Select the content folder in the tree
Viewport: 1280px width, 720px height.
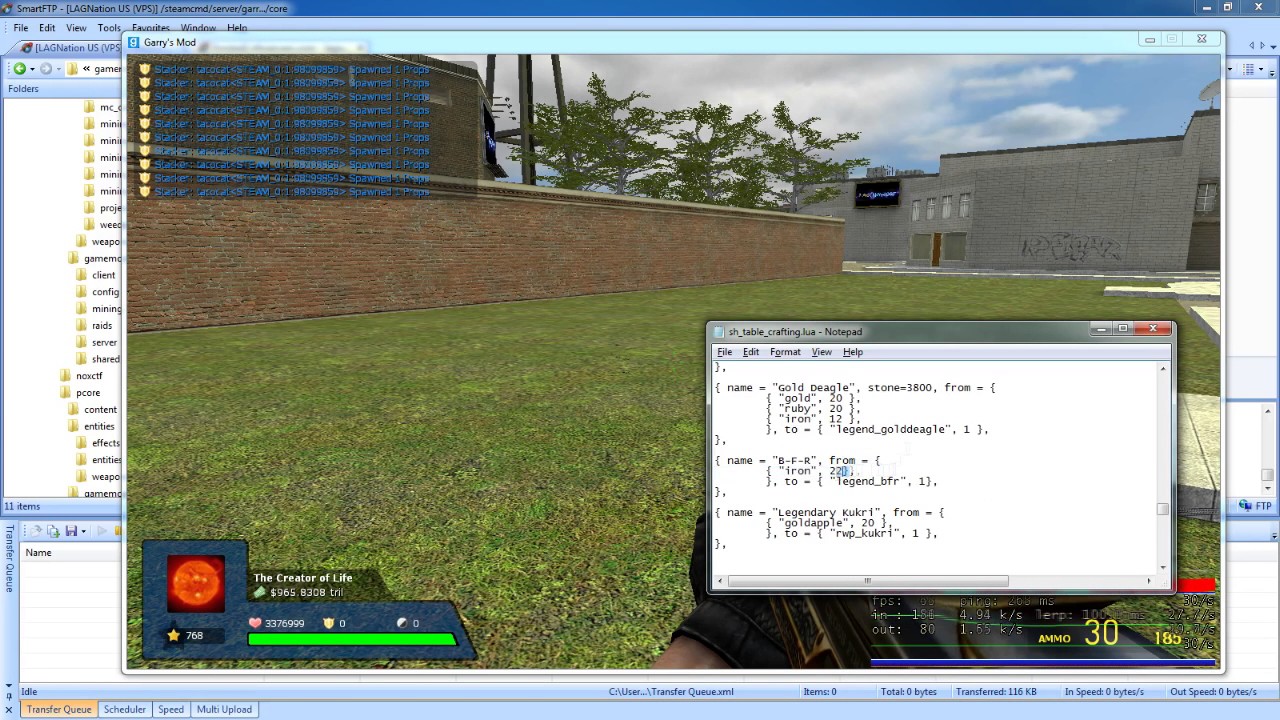[x=100, y=410]
